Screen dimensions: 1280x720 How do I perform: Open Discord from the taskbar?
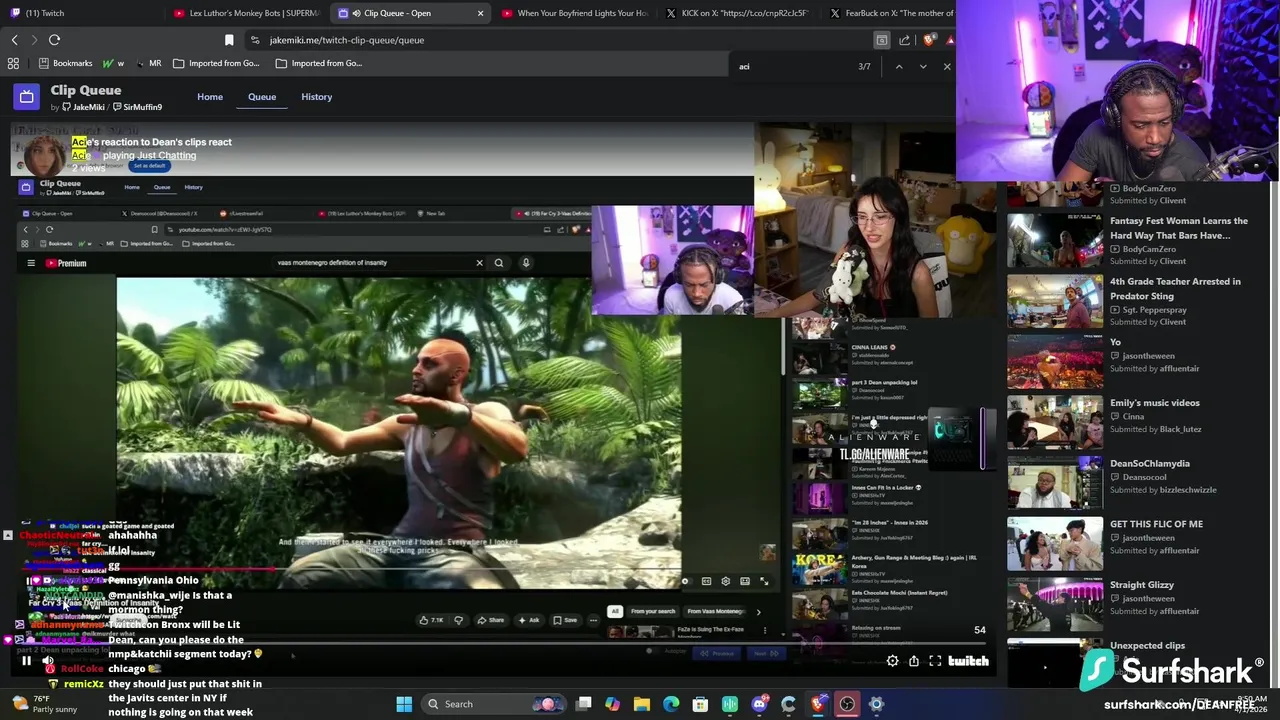pyautogui.click(x=759, y=704)
